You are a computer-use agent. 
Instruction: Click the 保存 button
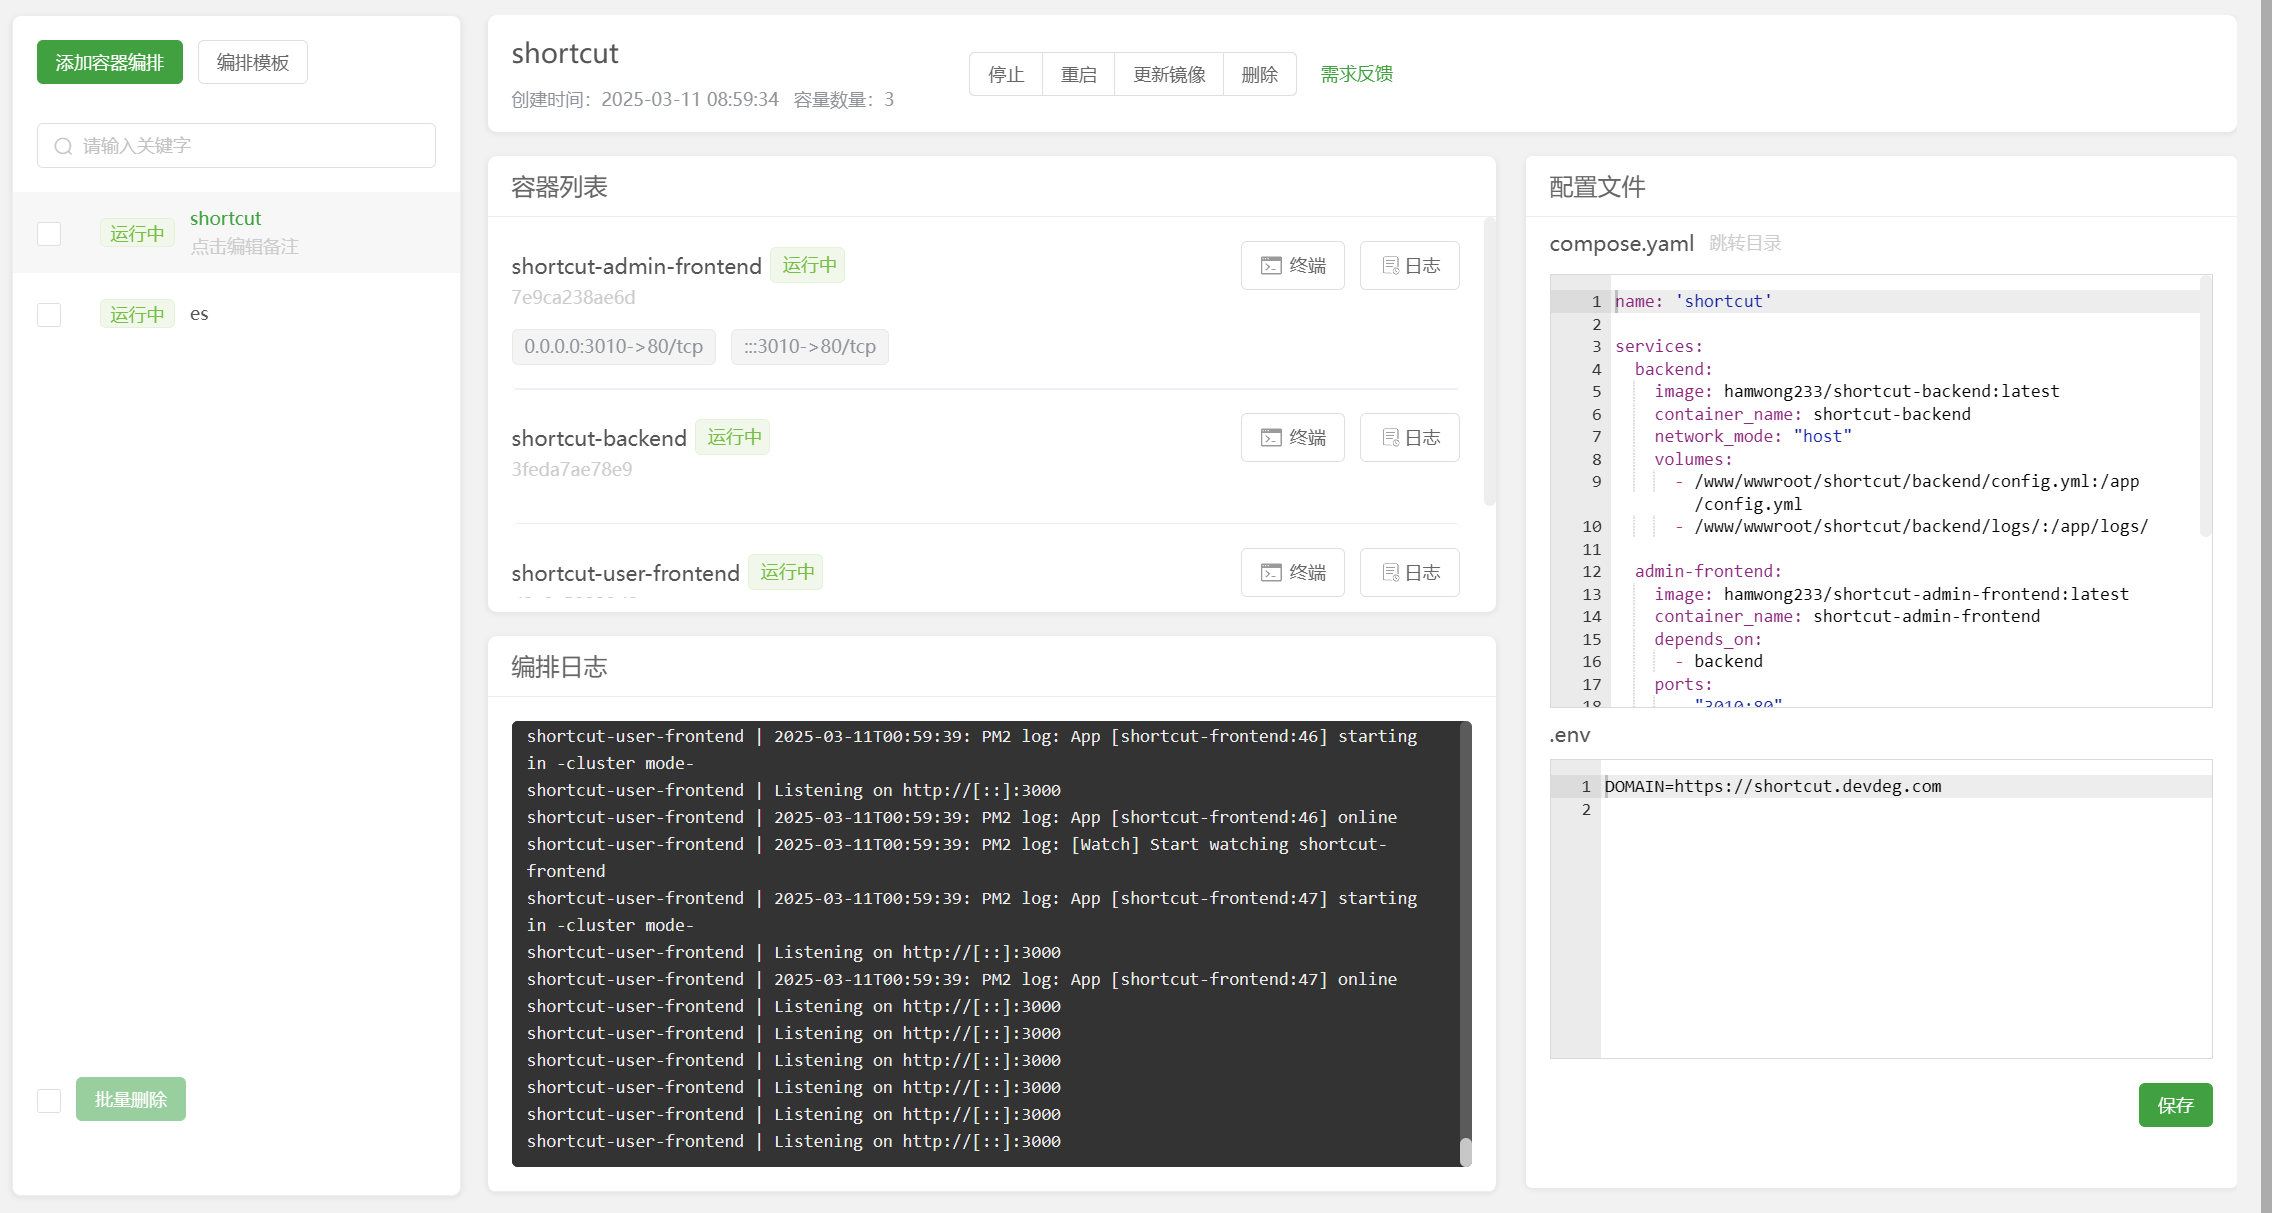click(2175, 1105)
